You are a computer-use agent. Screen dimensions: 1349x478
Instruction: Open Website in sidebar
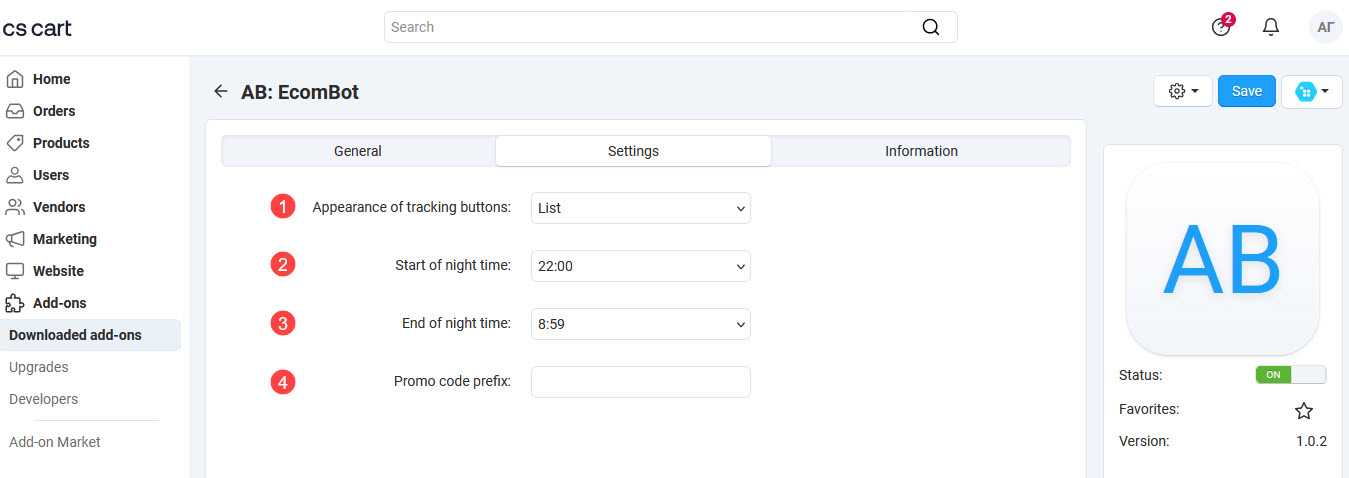click(x=58, y=271)
